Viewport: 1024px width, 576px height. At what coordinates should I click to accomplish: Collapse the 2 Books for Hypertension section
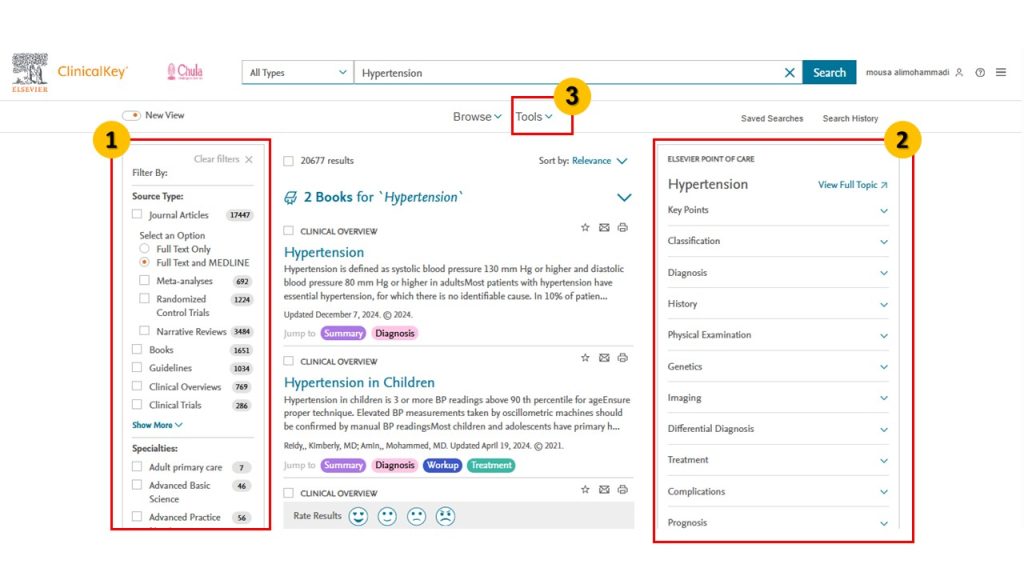coord(624,197)
